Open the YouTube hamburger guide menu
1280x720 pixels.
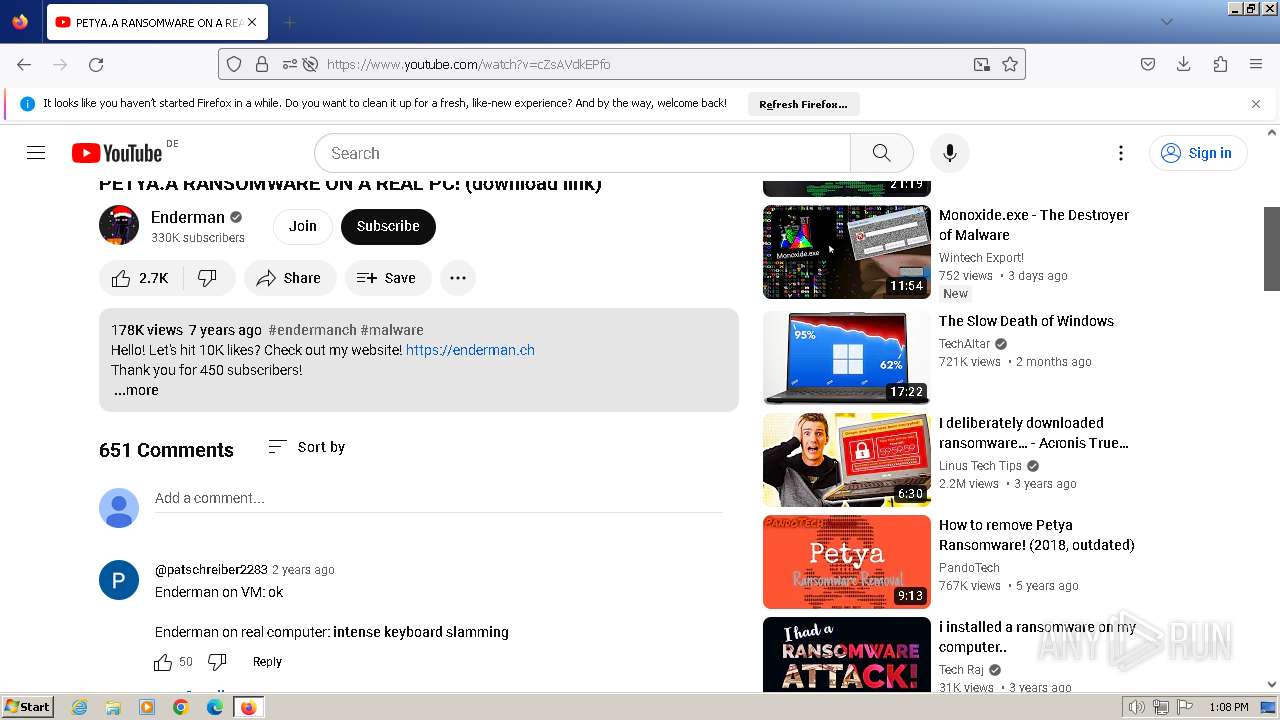click(36, 153)
